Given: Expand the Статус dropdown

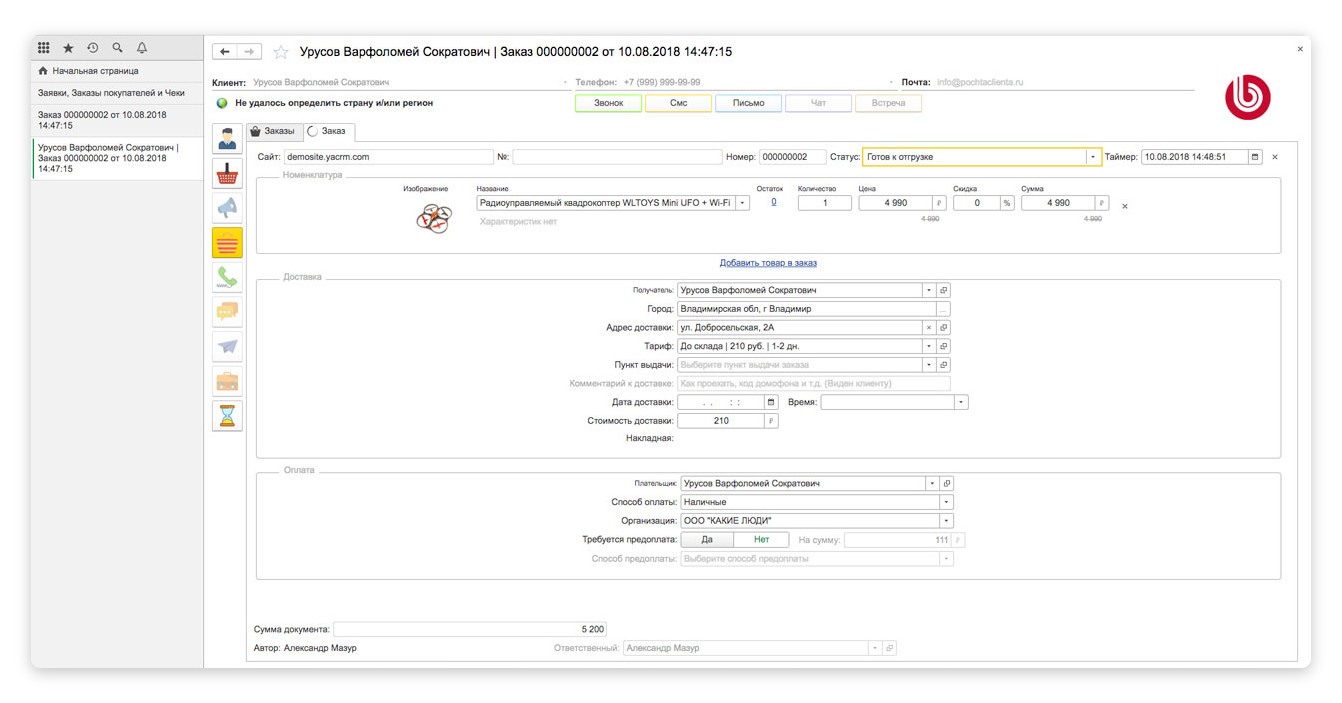Looking at the screenshot, I should click(x=1092, y=157).
